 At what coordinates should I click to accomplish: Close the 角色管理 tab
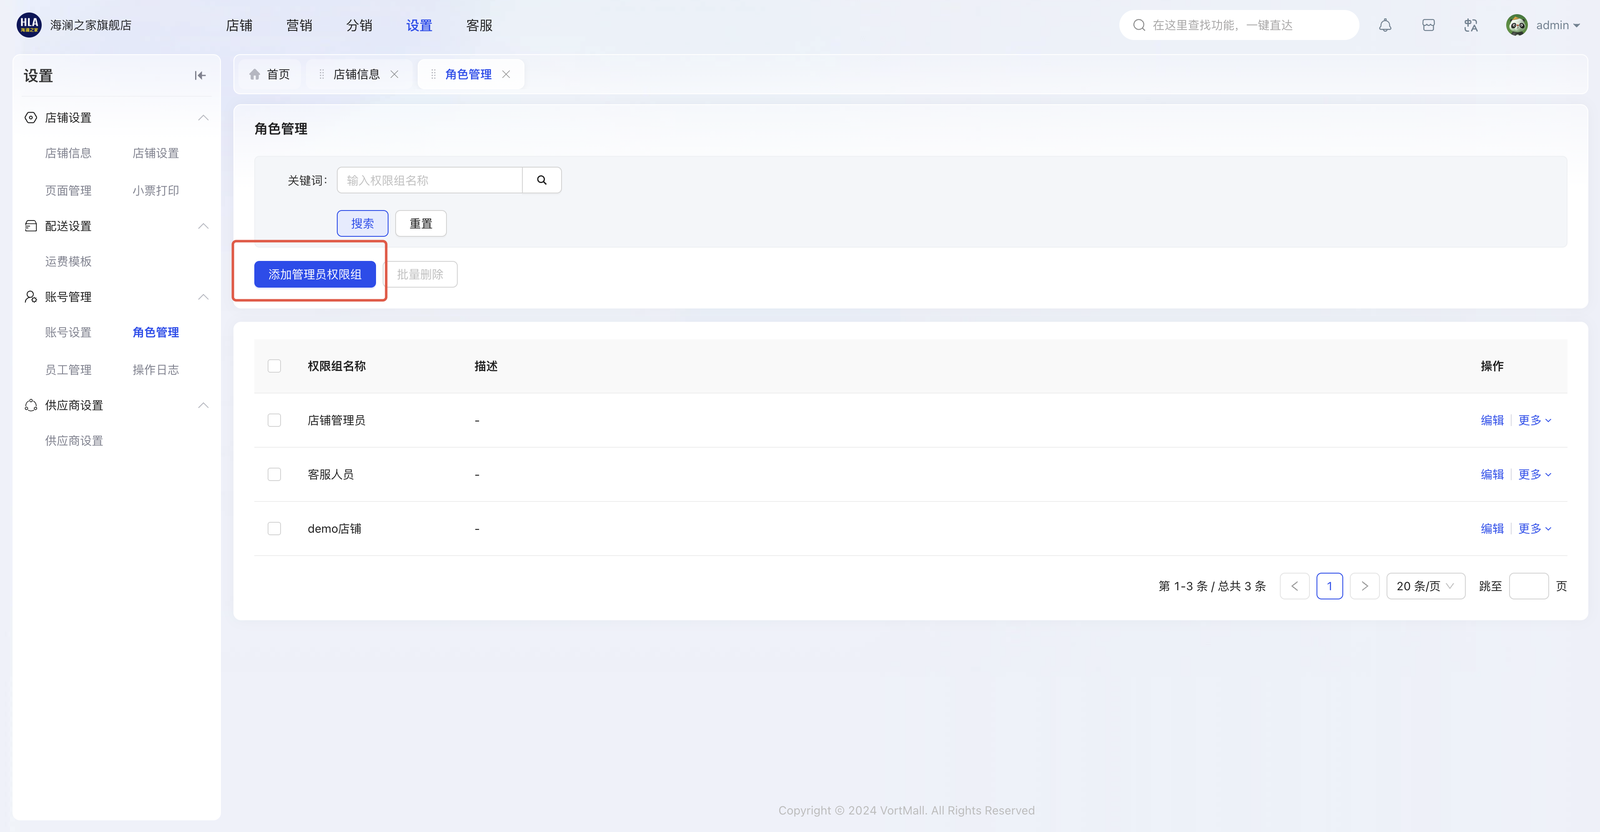506,74
